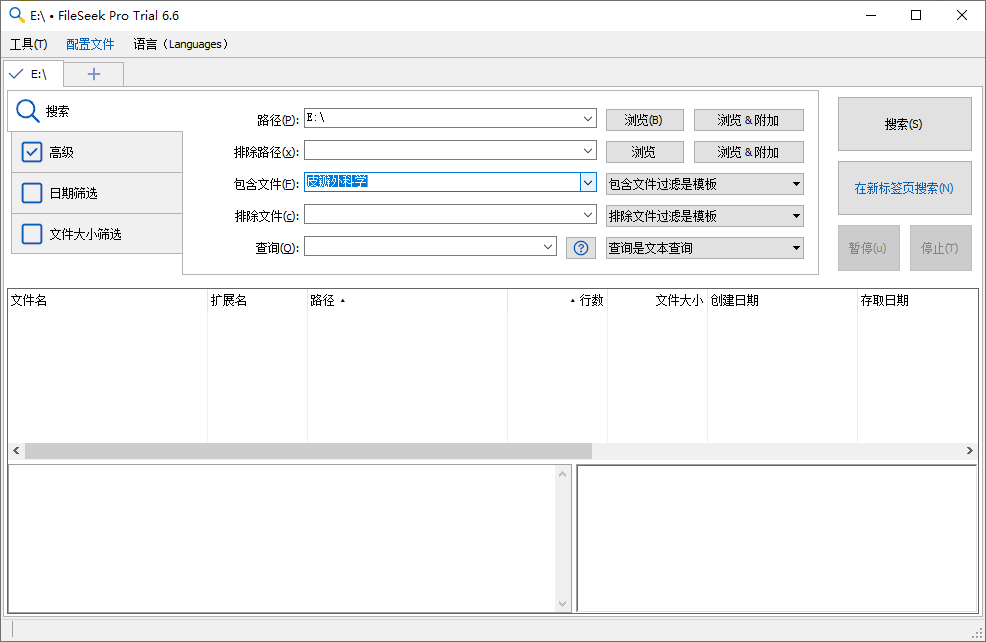Click horizontal scrollbar thumb of results list
986x642 pixels.
click(x=308, y=450)
